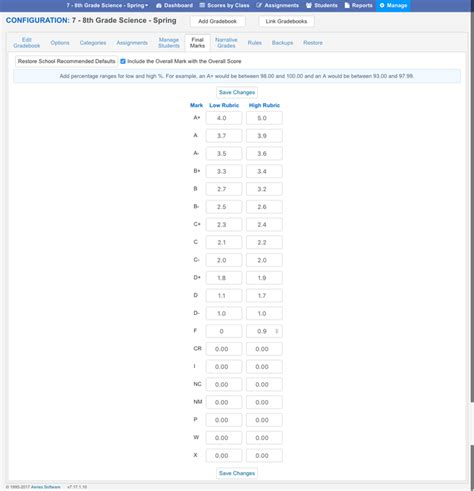This screenshot has width=474, height=491.
Task: Click the top Save Changes button
Action: pos(237,92)
